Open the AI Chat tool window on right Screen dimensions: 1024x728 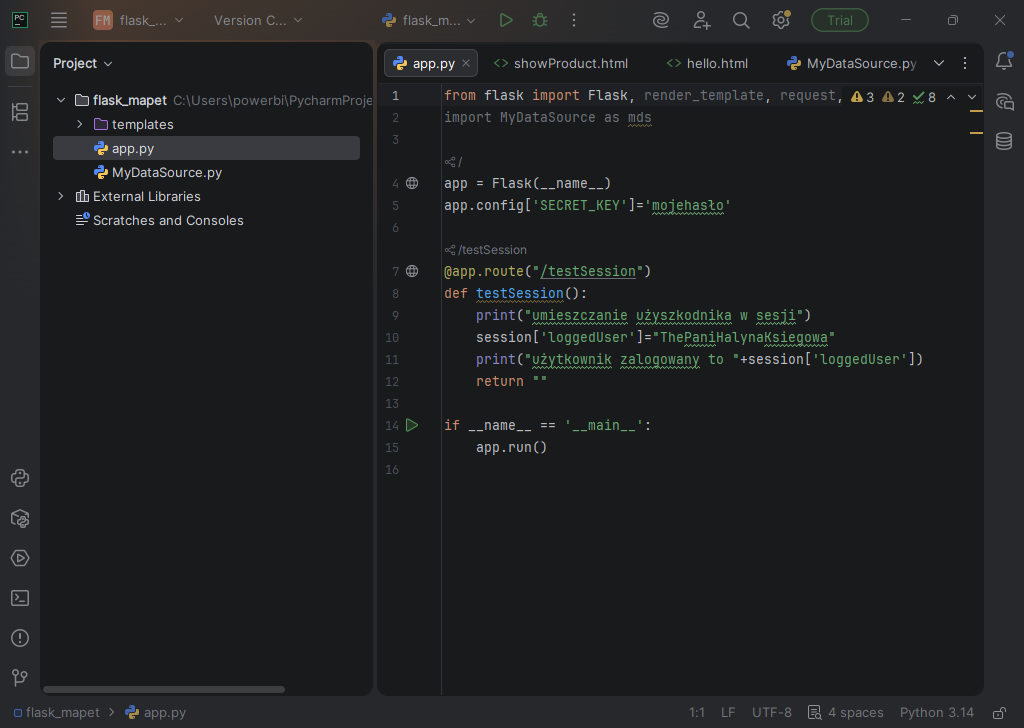click(1004, 101)
